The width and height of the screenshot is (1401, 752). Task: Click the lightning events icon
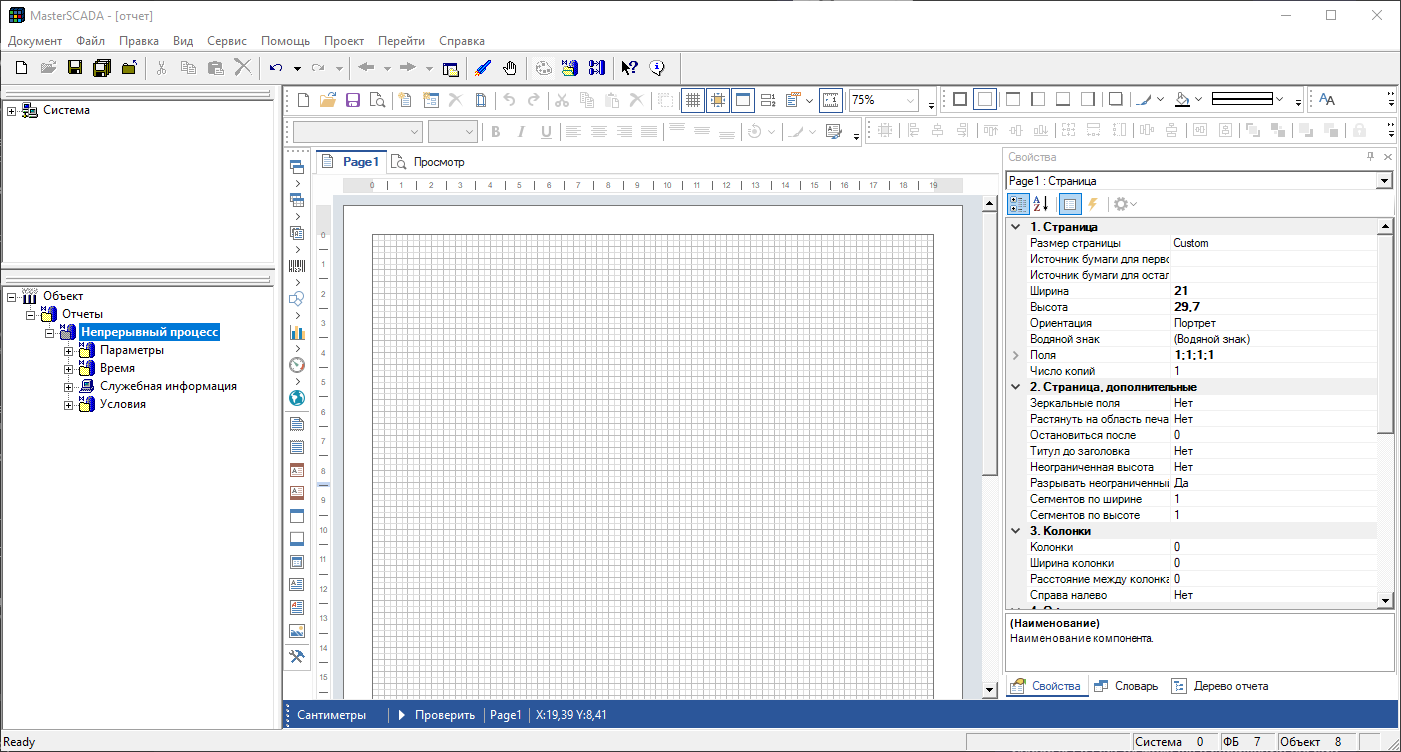(1093, 204)
